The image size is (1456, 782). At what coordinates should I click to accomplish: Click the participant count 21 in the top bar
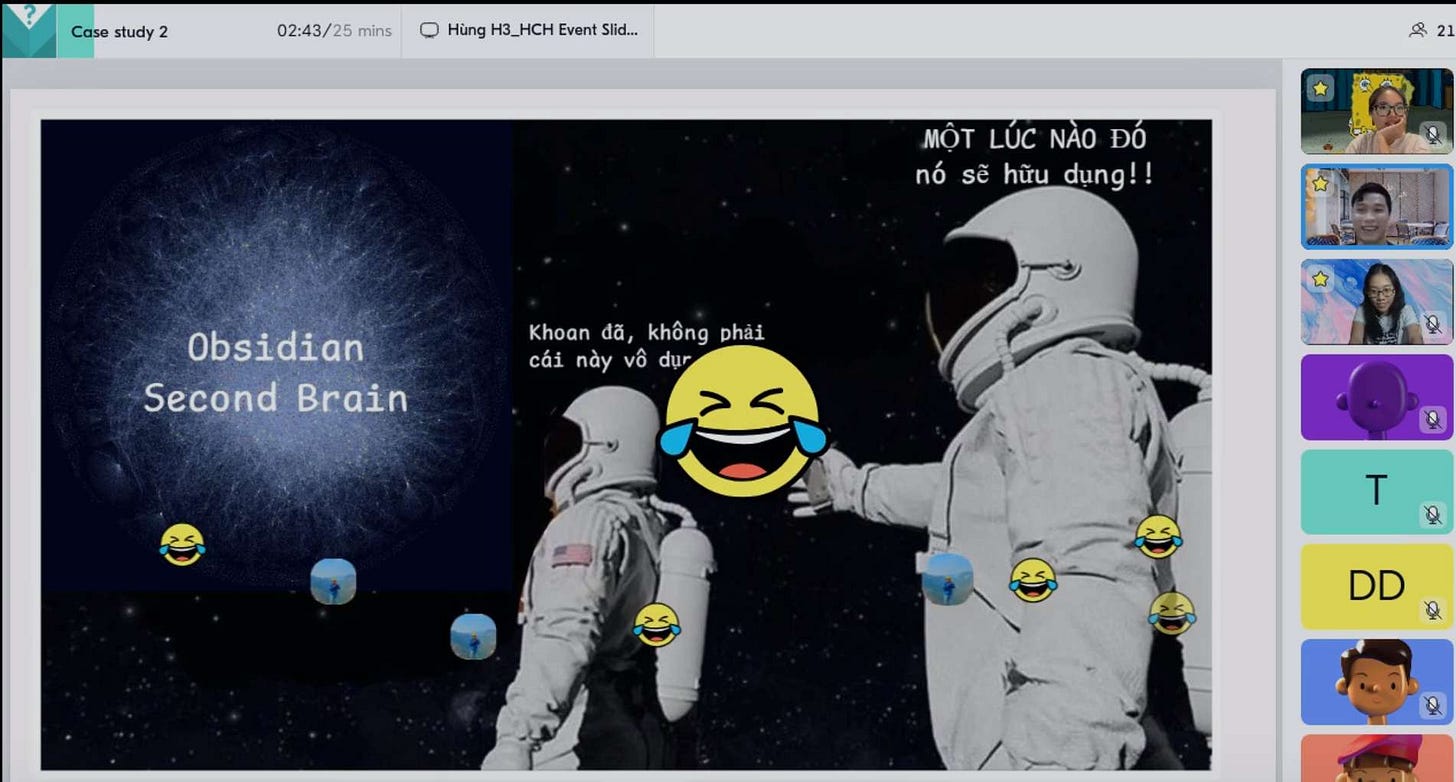(x=1444, y=31)
